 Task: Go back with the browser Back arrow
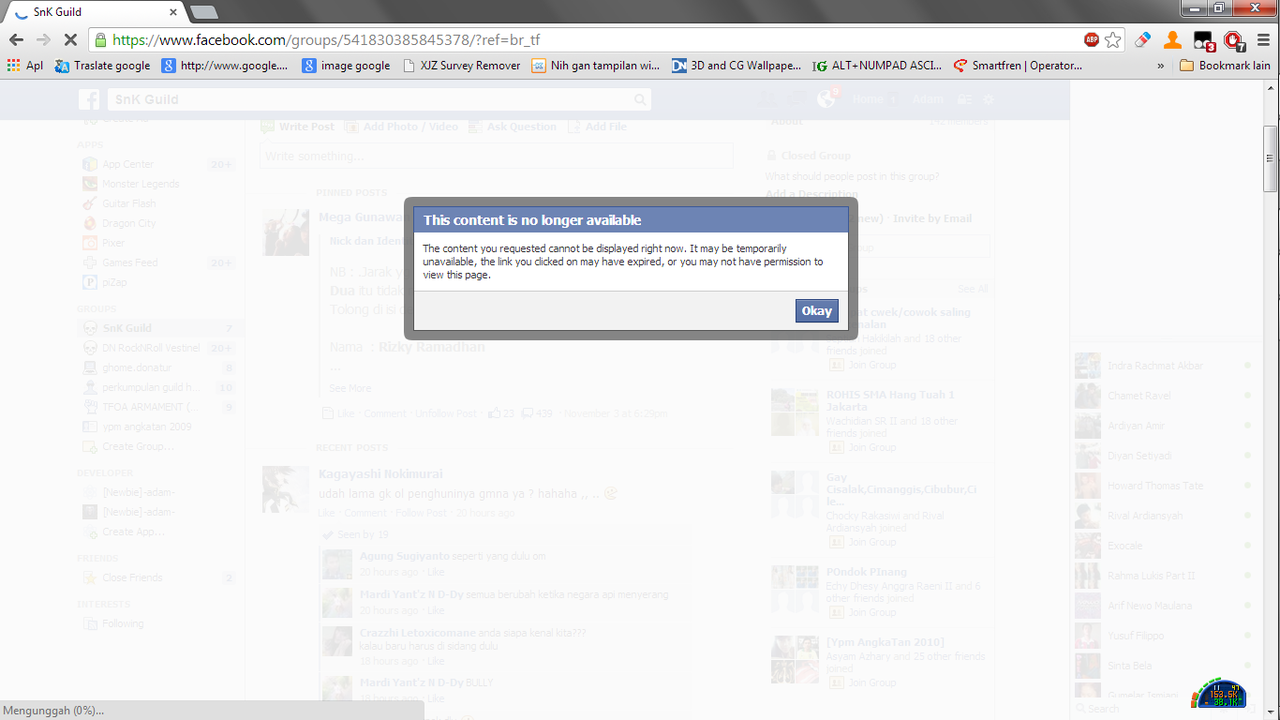pyautogui.click(x=16, y=40)
